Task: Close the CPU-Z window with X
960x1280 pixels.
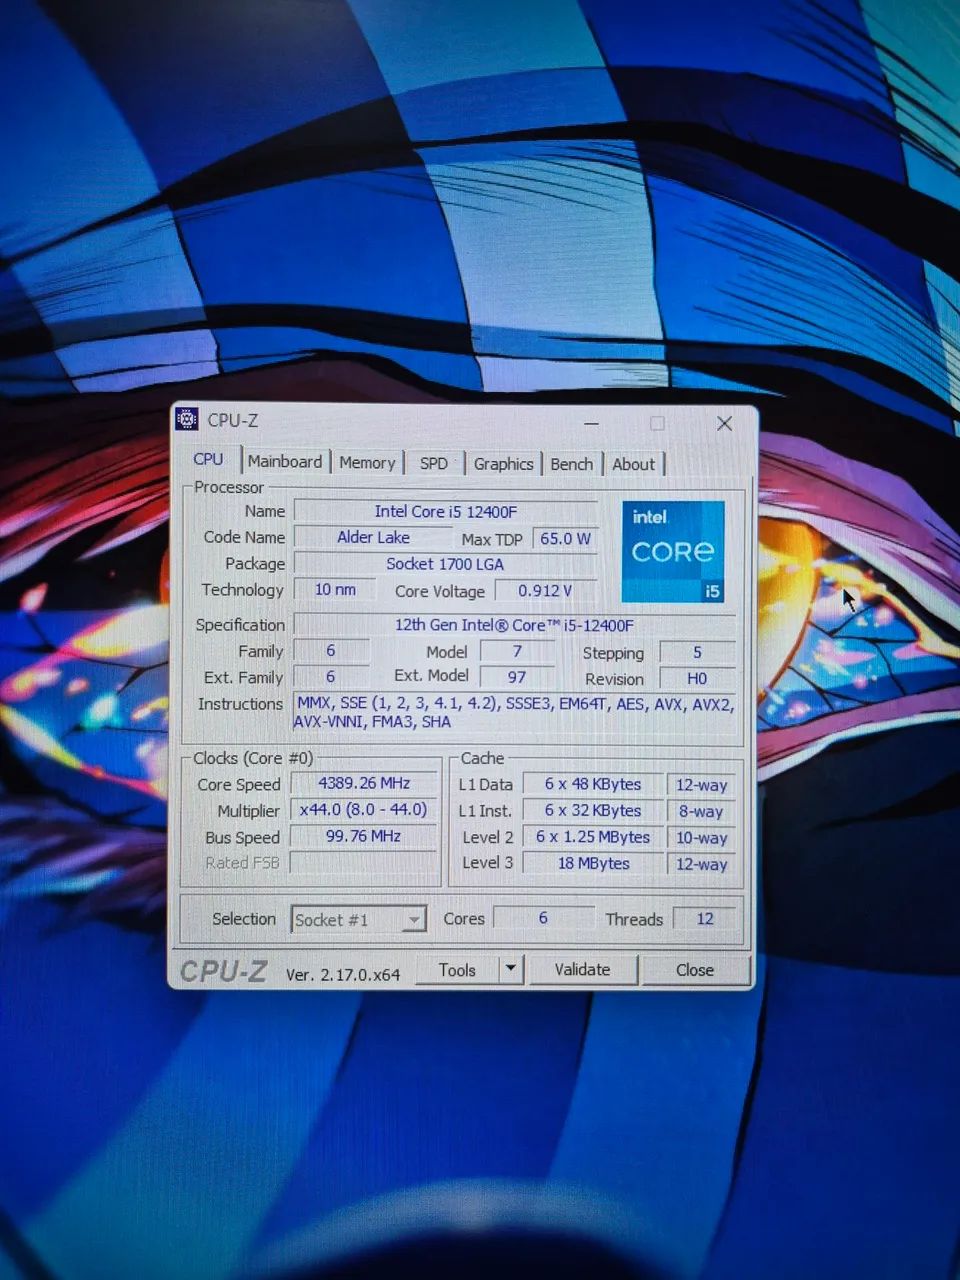Action: coord(725,424)
